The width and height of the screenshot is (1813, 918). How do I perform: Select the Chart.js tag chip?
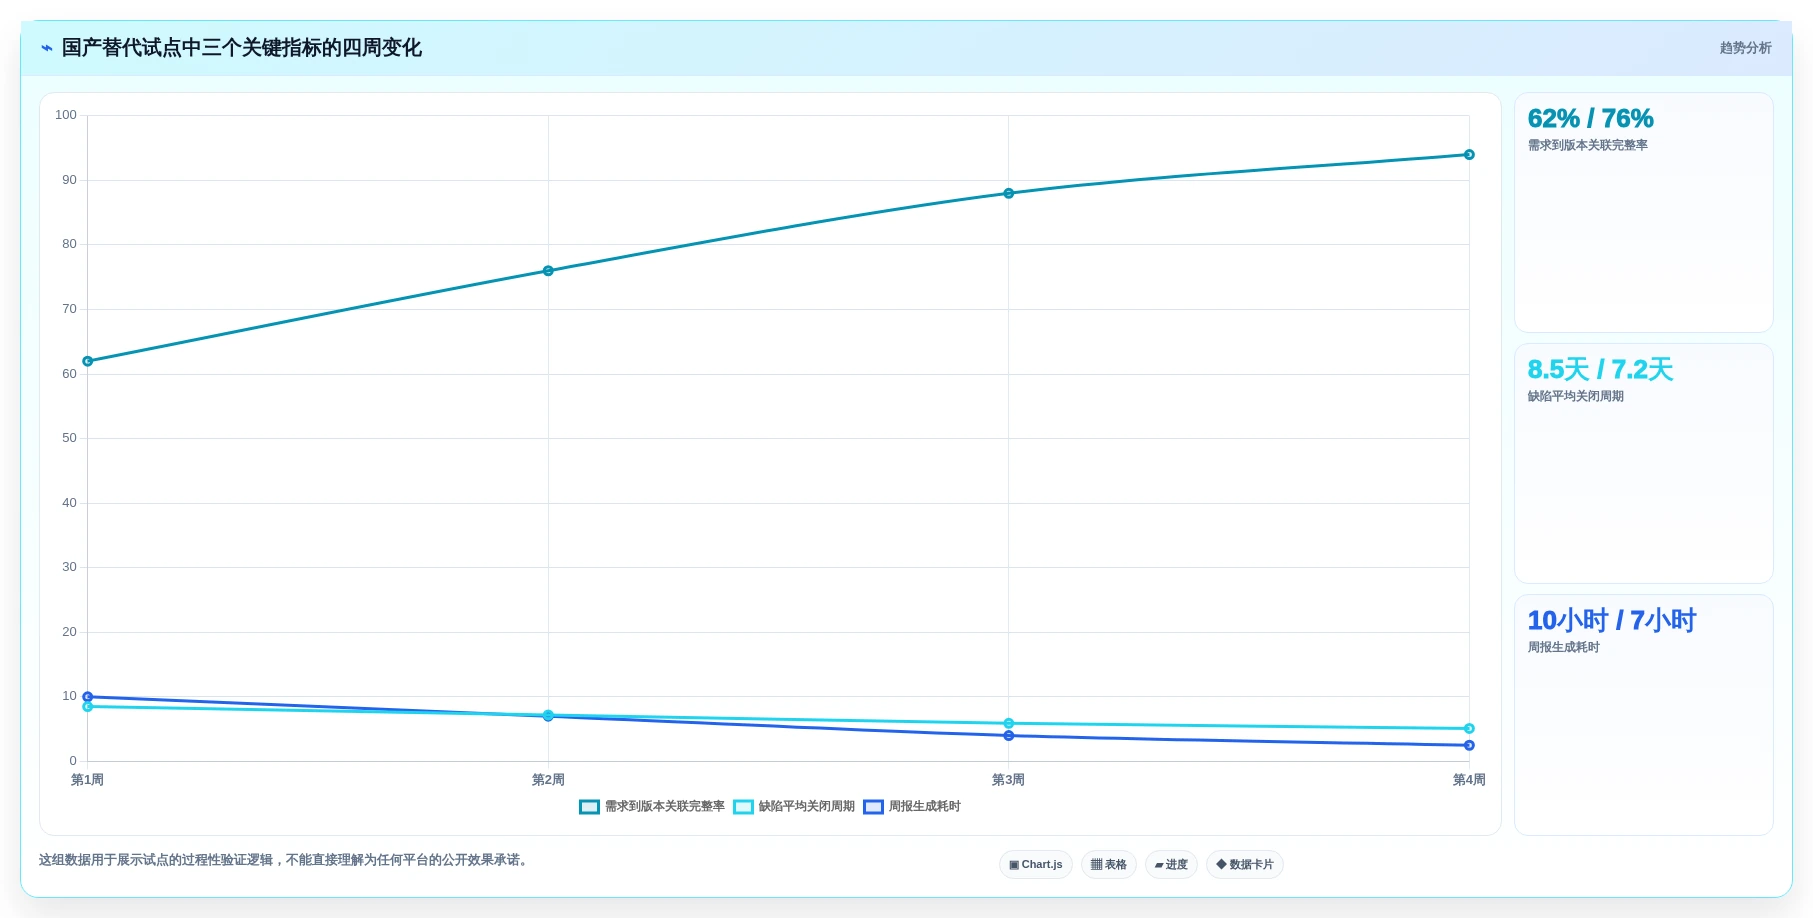click(1036, 865)
